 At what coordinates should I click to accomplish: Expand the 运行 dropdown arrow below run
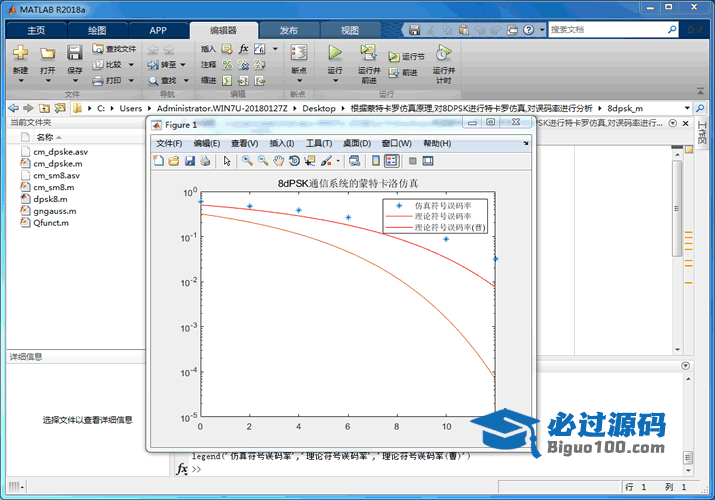point(335,81)
